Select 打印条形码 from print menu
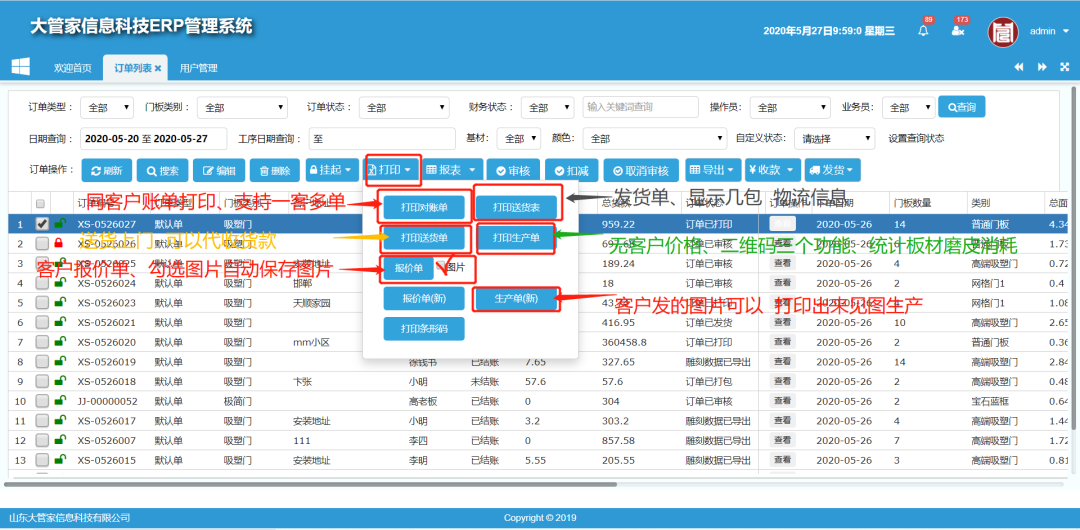This screenshot has width=1080, height=530. (424, 328)
